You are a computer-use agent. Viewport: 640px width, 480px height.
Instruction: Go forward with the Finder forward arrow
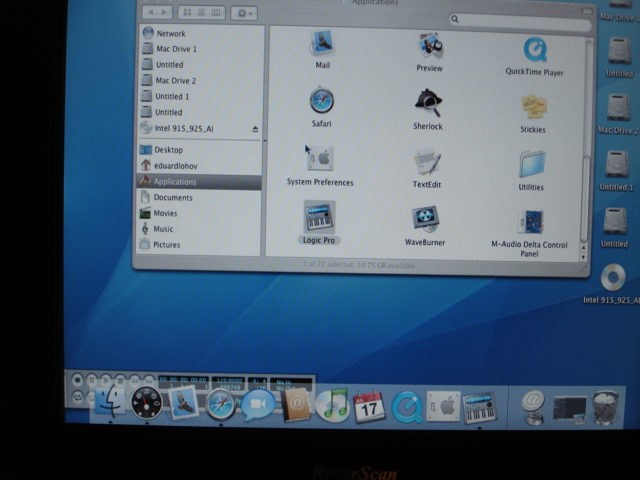point(164,12)
